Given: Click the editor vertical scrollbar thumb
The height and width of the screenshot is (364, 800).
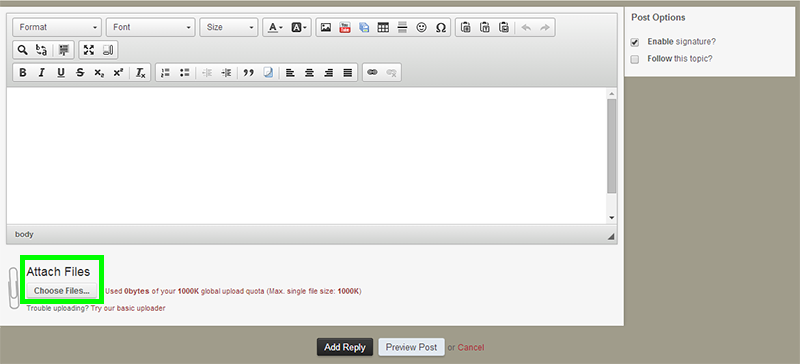Looking at the screenshot, I should point(612,146).
